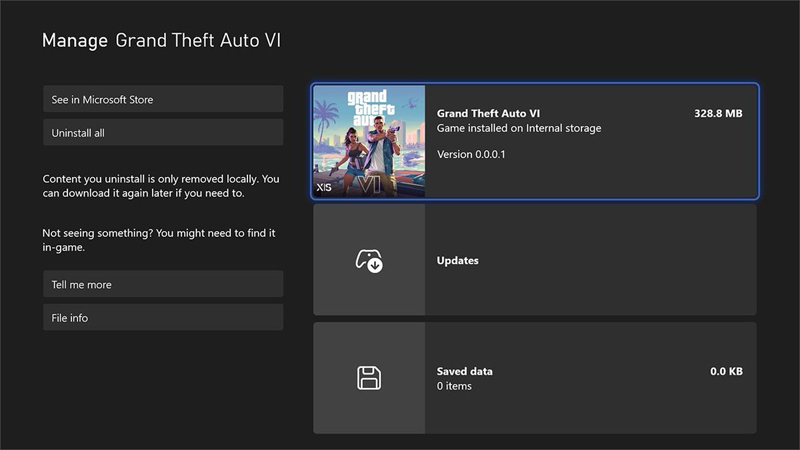Viewport: 800px width, 450px height.
Task: Select the Saved data label
Action: click(x=465, y=371)
